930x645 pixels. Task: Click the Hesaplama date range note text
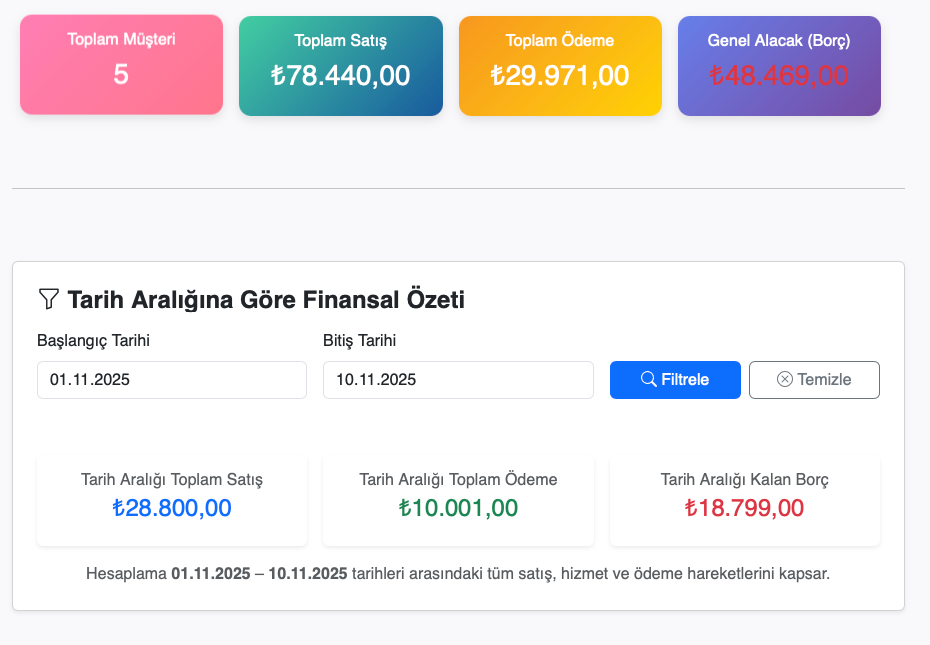[x=458, y=574]
